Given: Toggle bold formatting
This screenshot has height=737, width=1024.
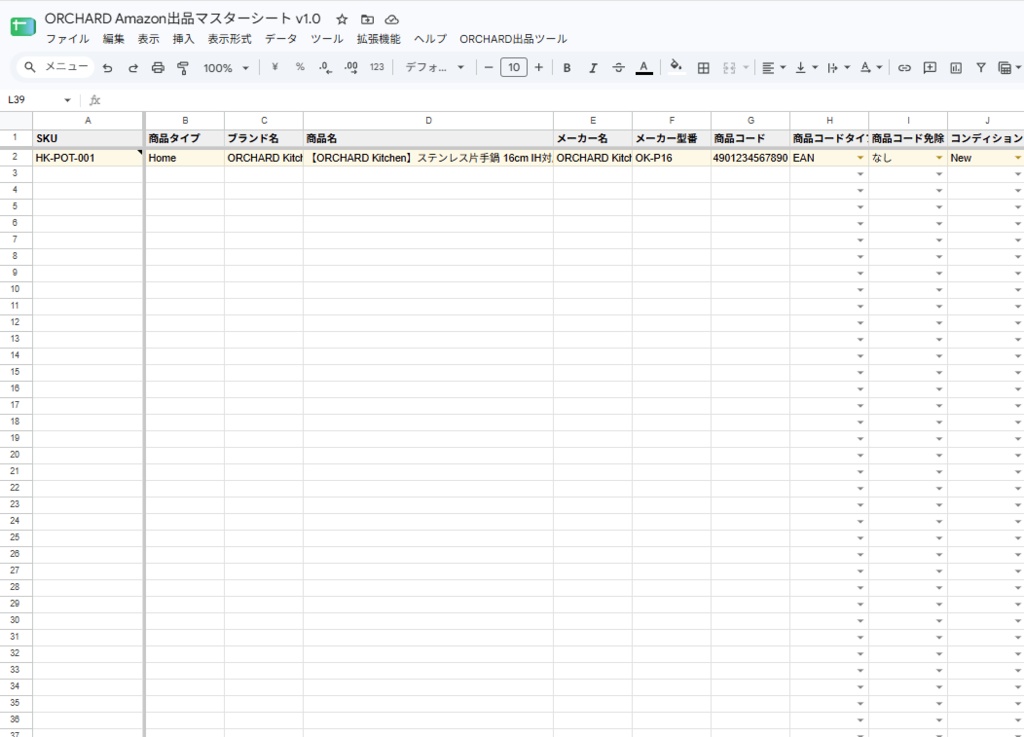Looking at the screenshot, I should [x=567, y=67].
